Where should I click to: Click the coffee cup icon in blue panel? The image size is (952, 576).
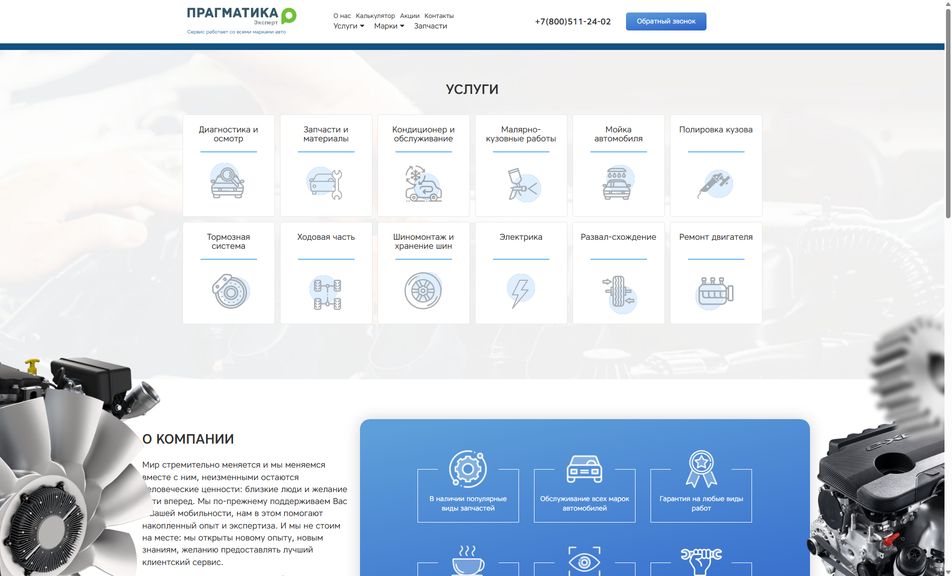click(x=468, y=560)
